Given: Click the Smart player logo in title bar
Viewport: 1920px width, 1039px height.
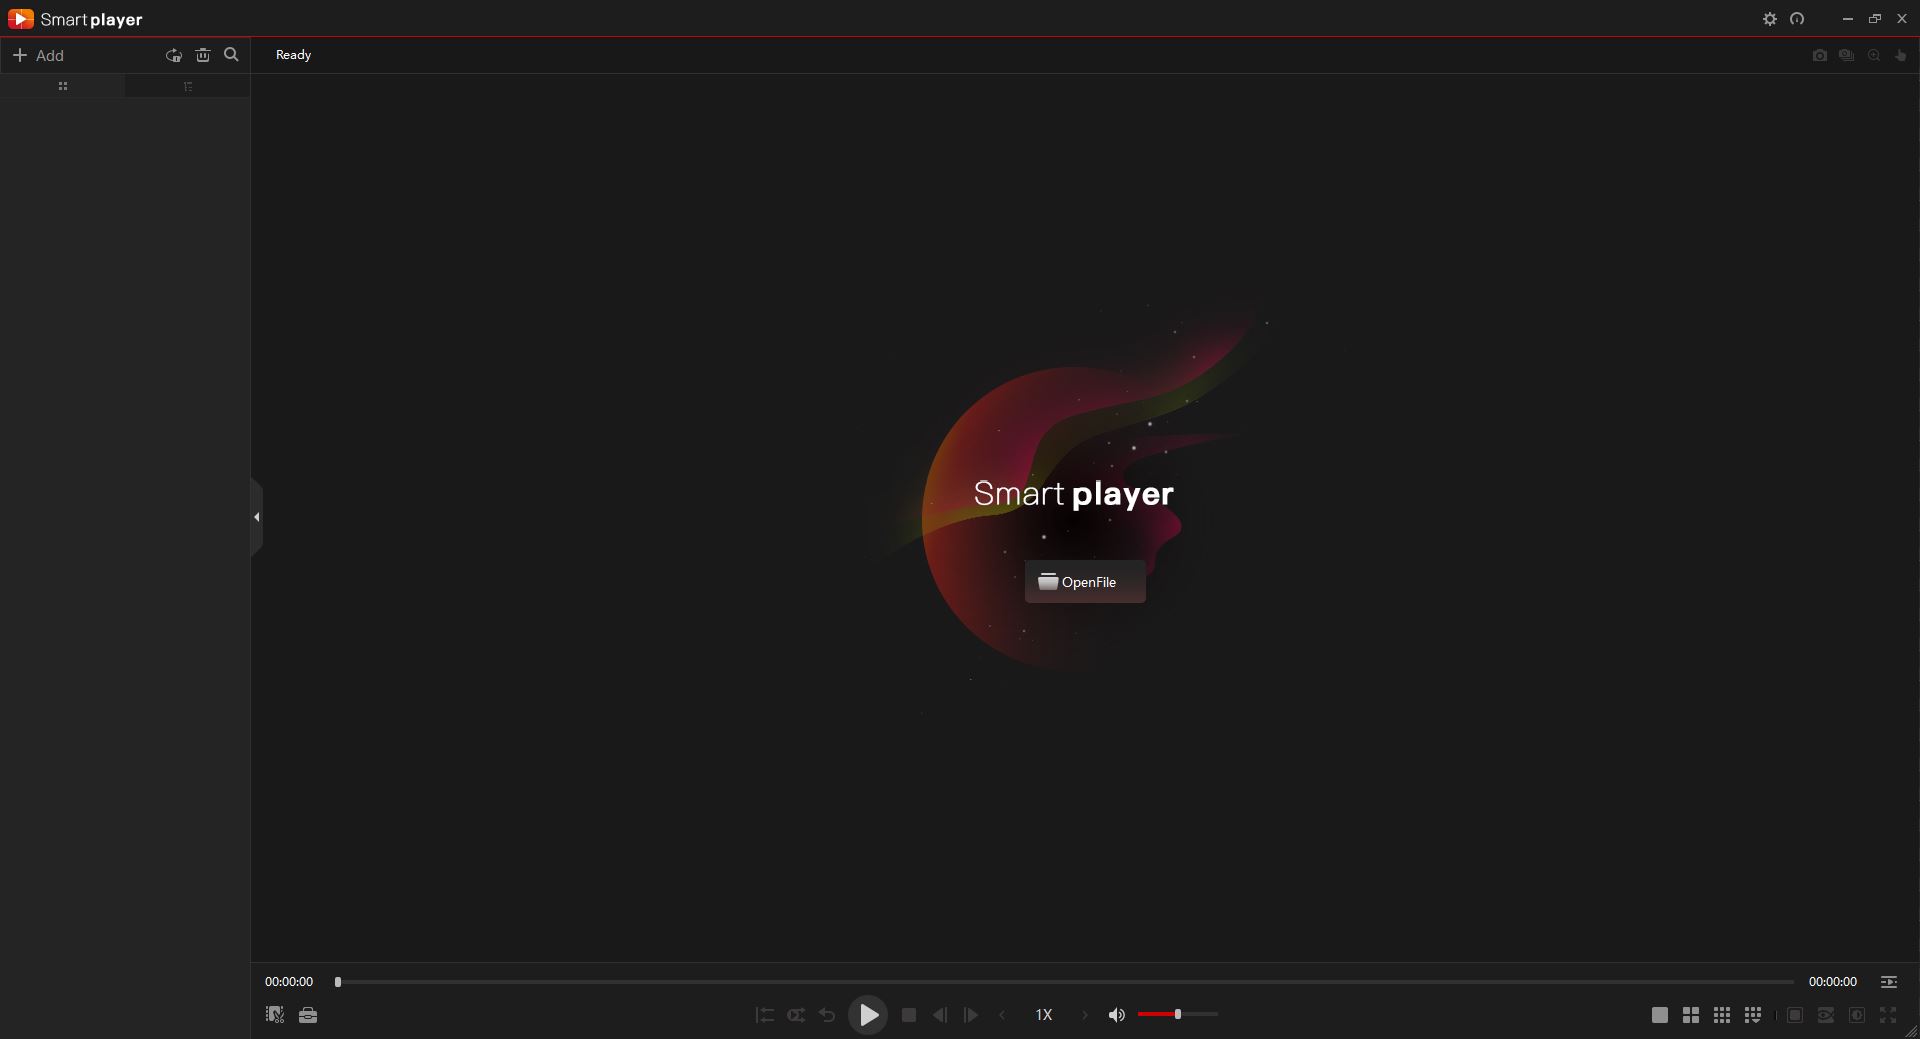Looking at the screenshot, I should (75, 19).
